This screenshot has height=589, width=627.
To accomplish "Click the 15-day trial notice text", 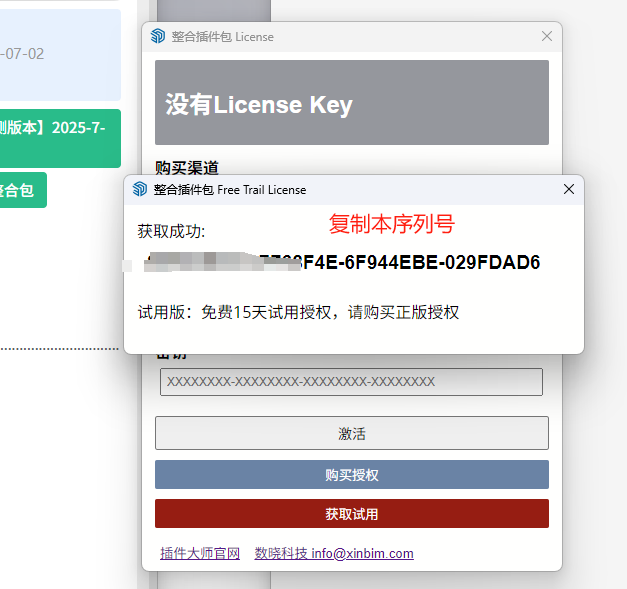I will [x=298, y=312].
